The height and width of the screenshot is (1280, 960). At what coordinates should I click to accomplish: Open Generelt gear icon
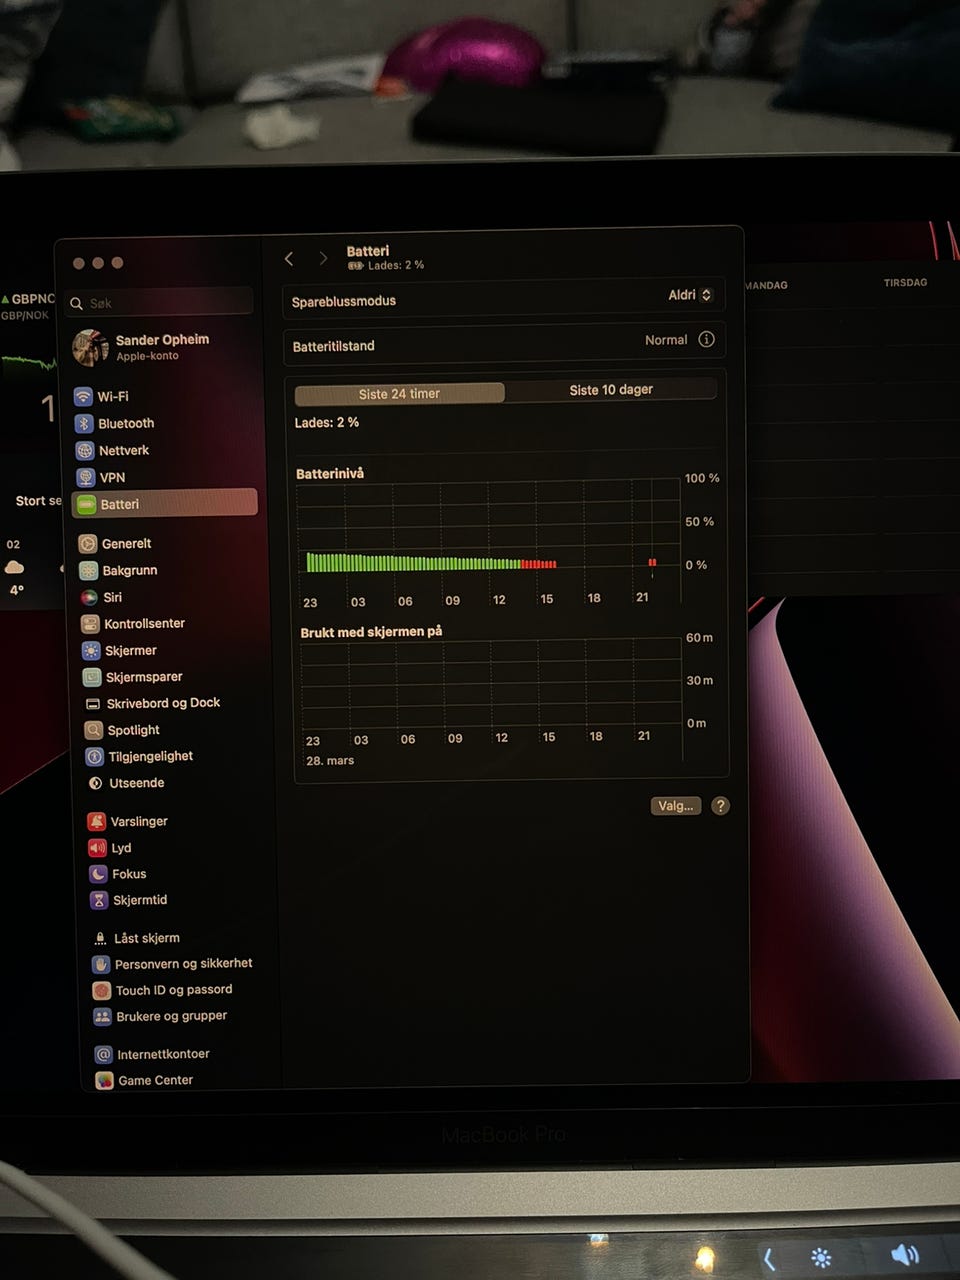88,543
